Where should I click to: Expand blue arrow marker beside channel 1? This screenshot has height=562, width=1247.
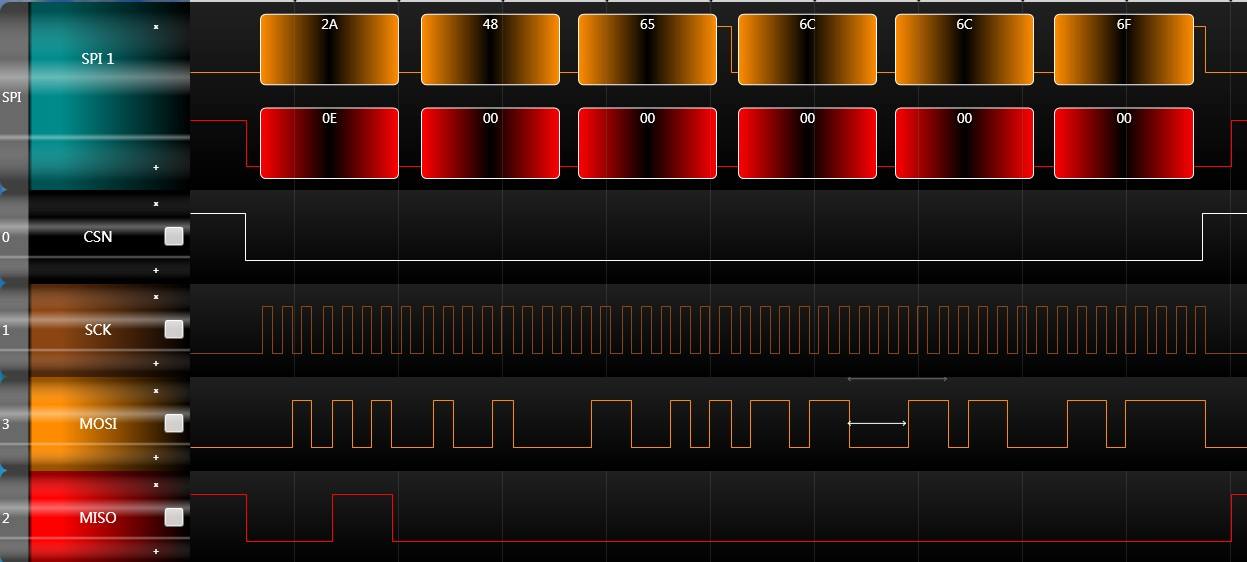tap(3, 283)
